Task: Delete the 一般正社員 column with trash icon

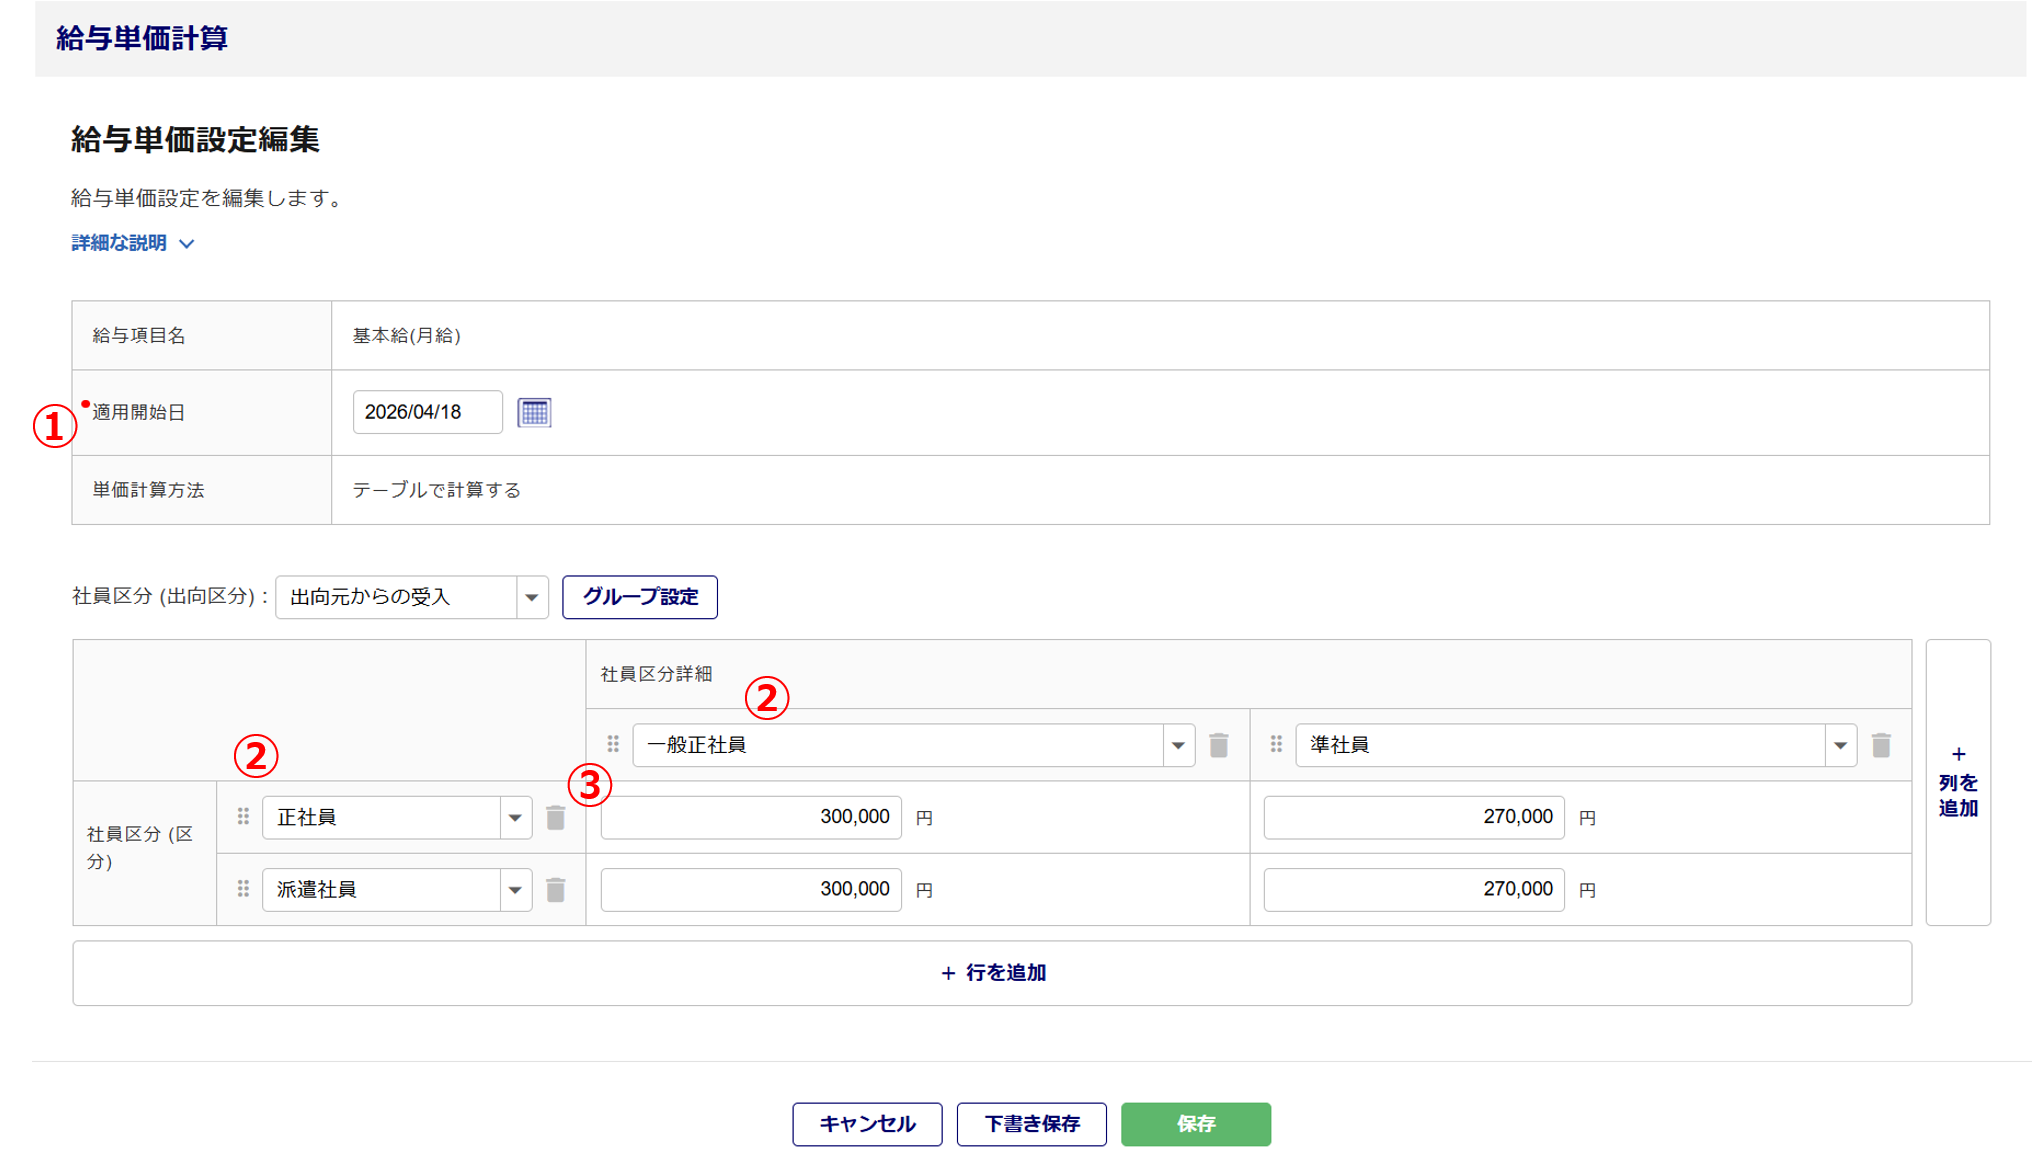Action: (x=1218, y=745)
